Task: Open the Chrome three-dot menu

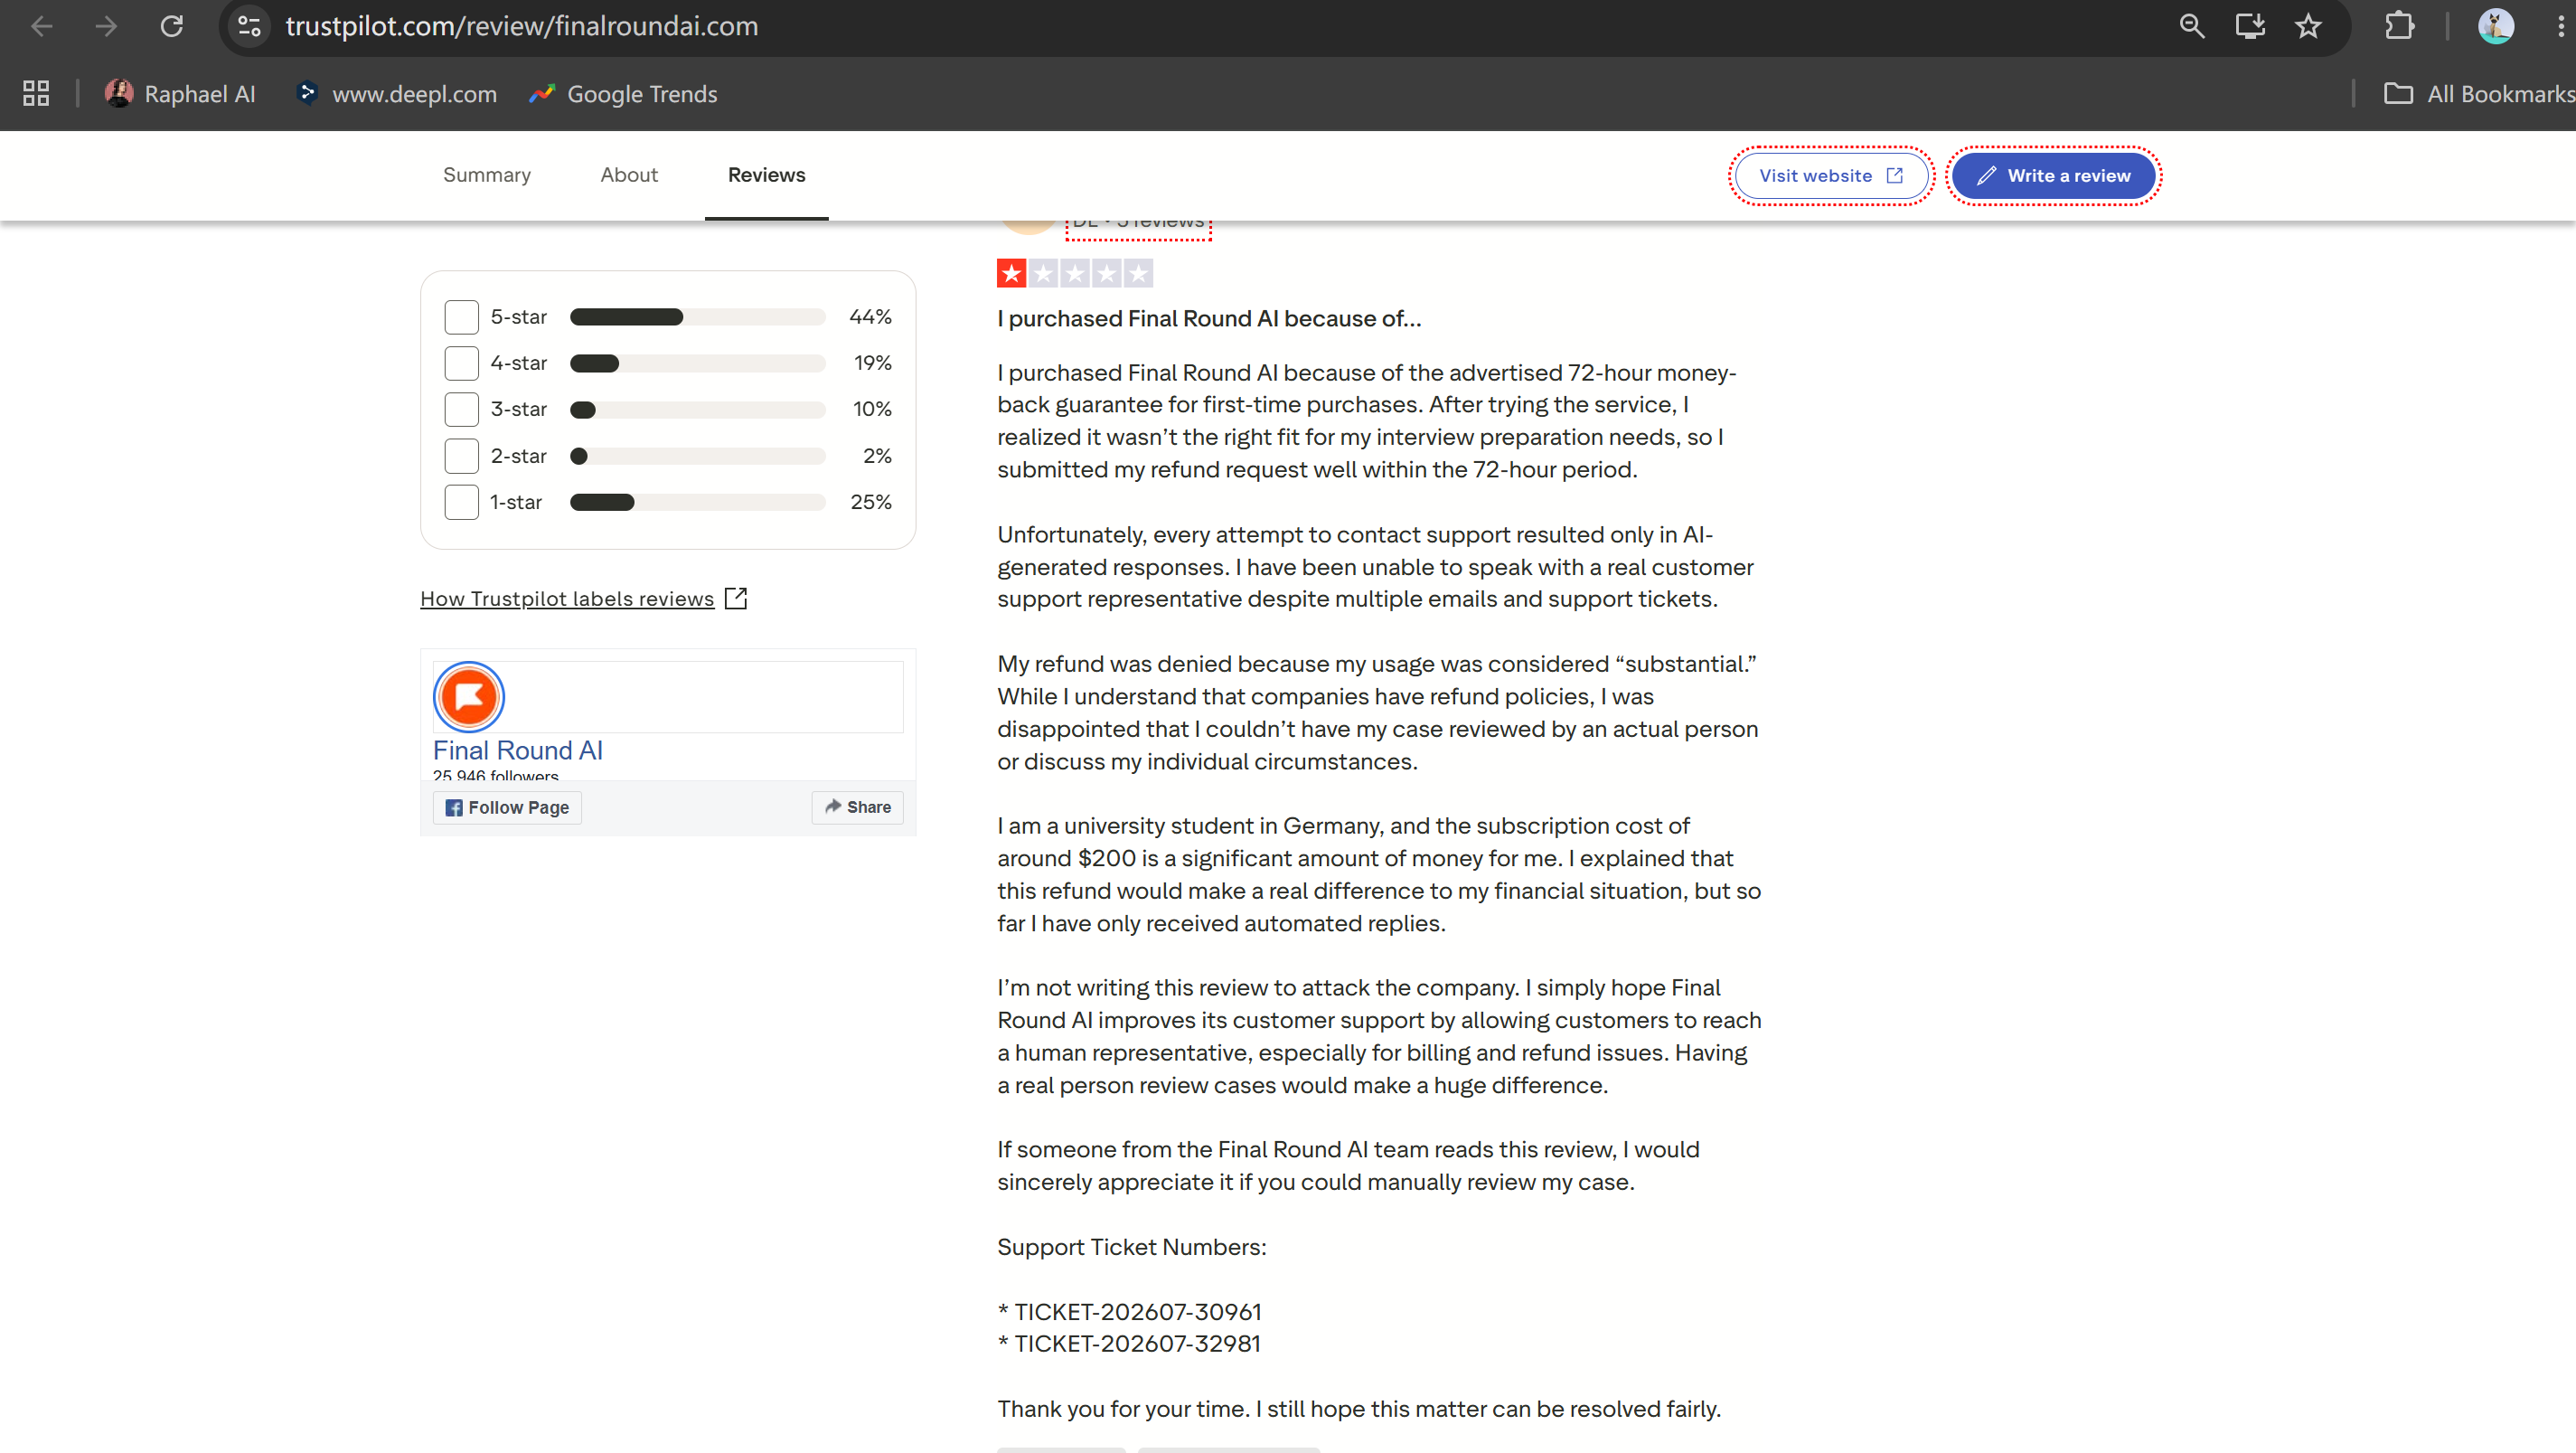Action: click(x=2560, y=26)
